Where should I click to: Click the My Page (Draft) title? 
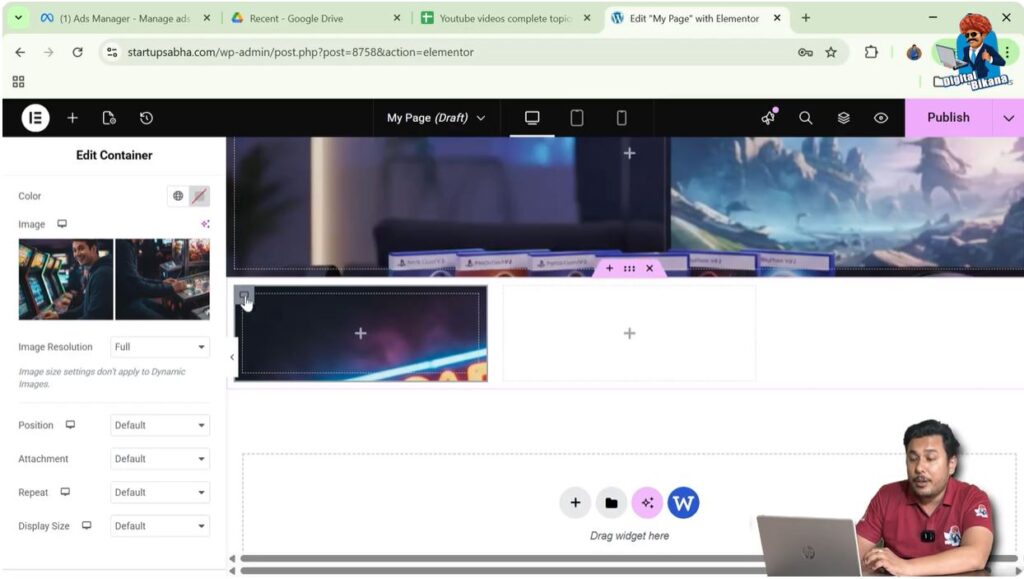click(x=435, y=118)
